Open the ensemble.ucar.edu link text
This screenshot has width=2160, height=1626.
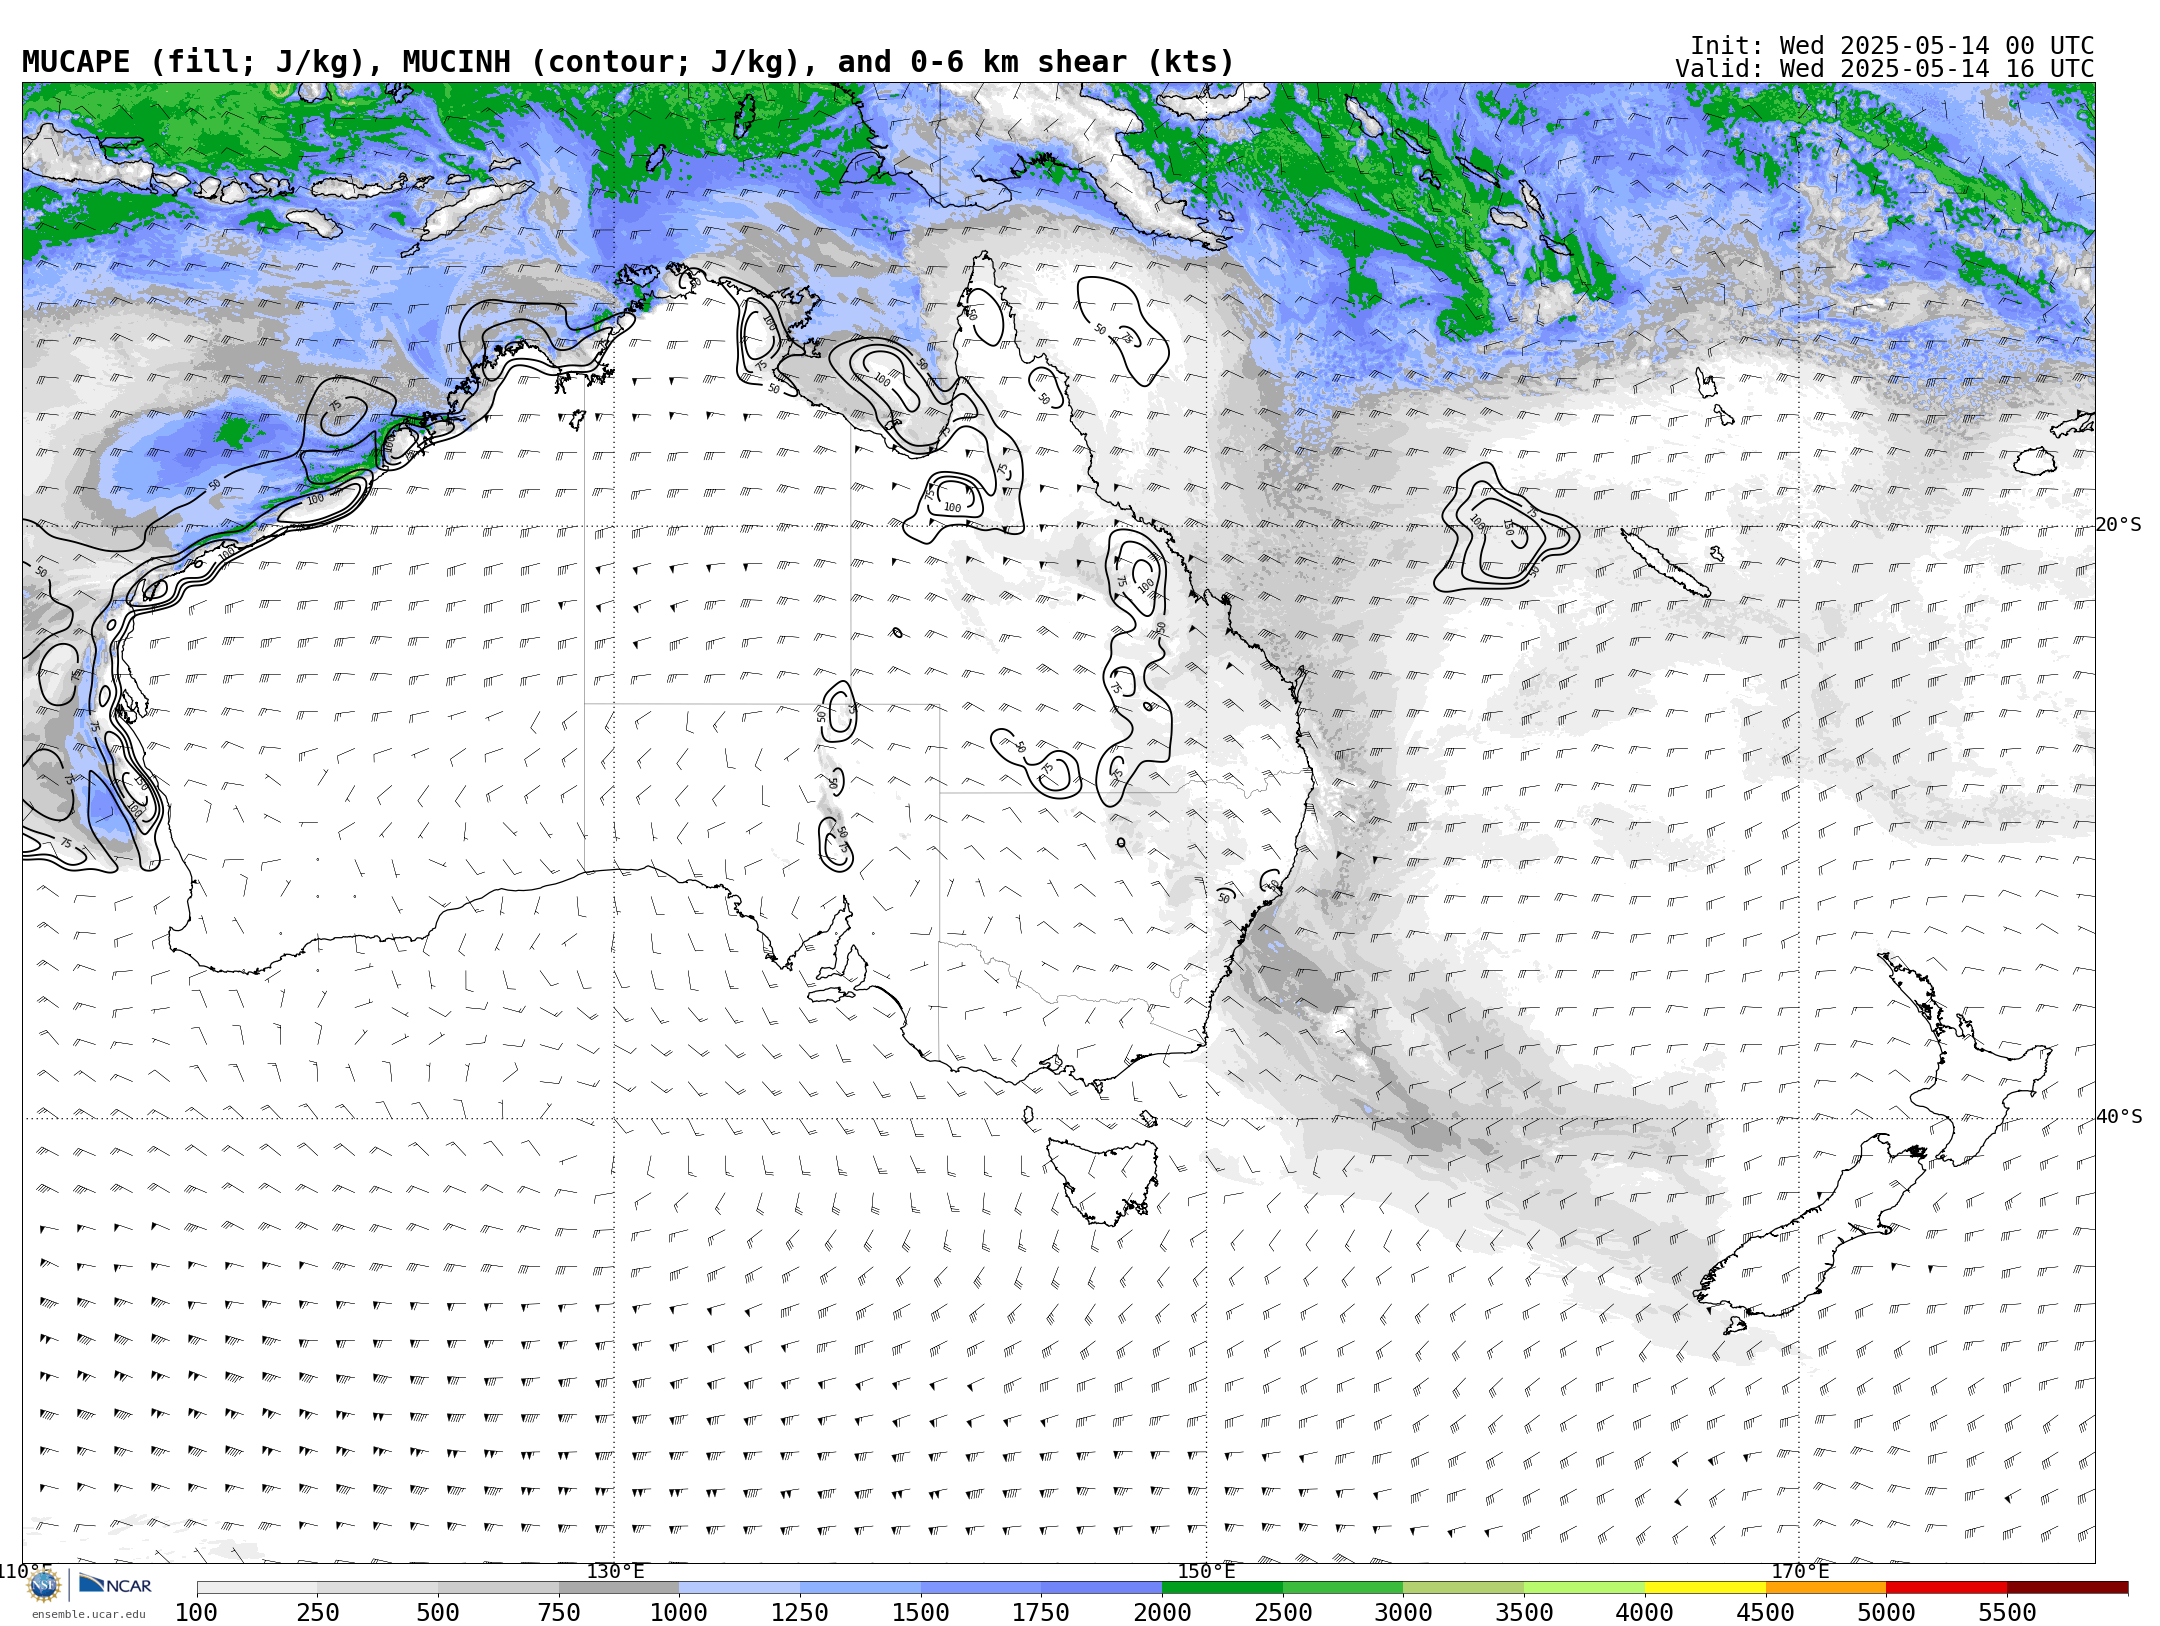click(88, 1614)
